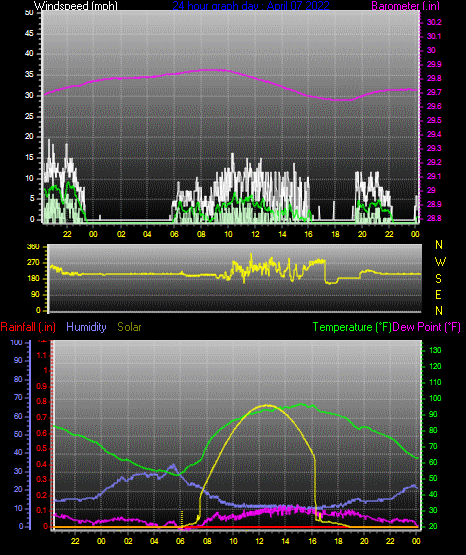The image size is (466, 555).
Task: Click the 30.1 barometer axis value
Action: (434, 36)
